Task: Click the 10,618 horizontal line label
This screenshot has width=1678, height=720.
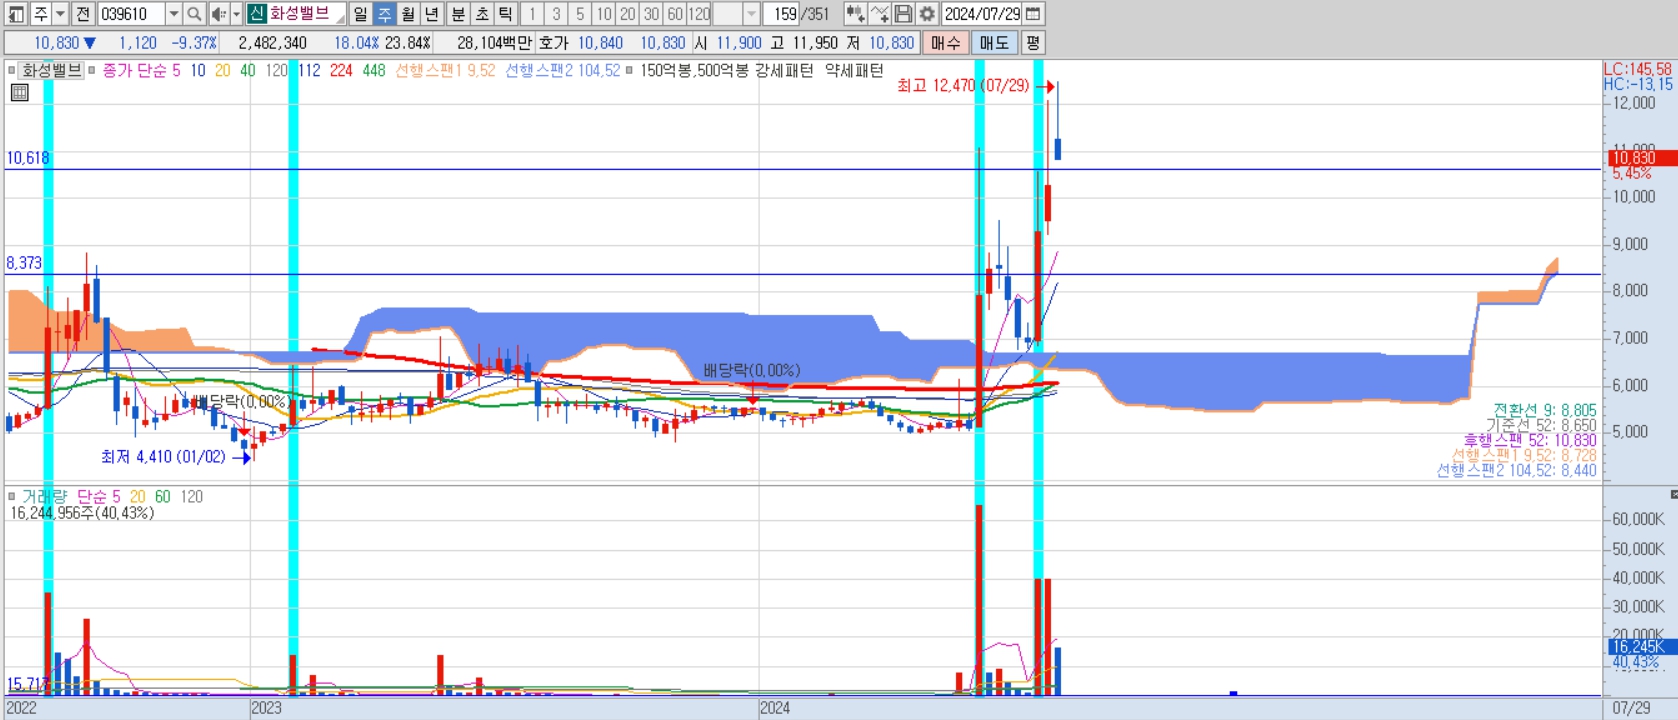Action: tap(28, 158)
